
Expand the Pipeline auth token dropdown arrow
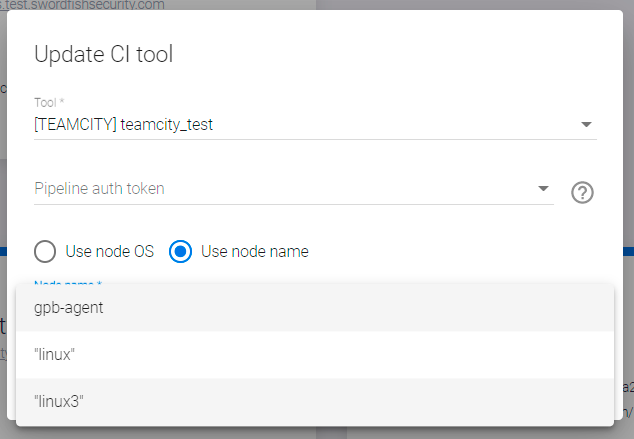(x=544, y=188)
